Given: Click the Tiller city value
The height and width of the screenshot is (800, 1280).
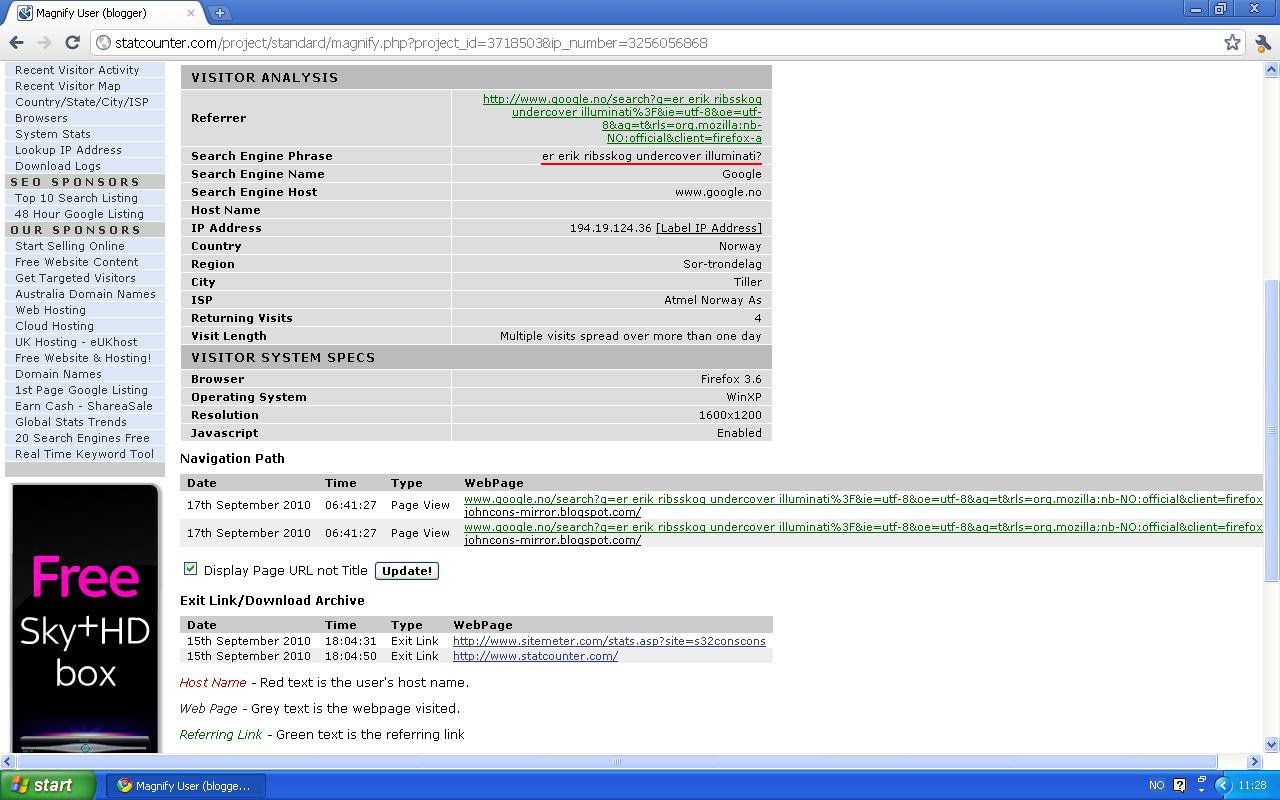Looking at the screenshot, I should pyautogui.click(x=747, y=282).
